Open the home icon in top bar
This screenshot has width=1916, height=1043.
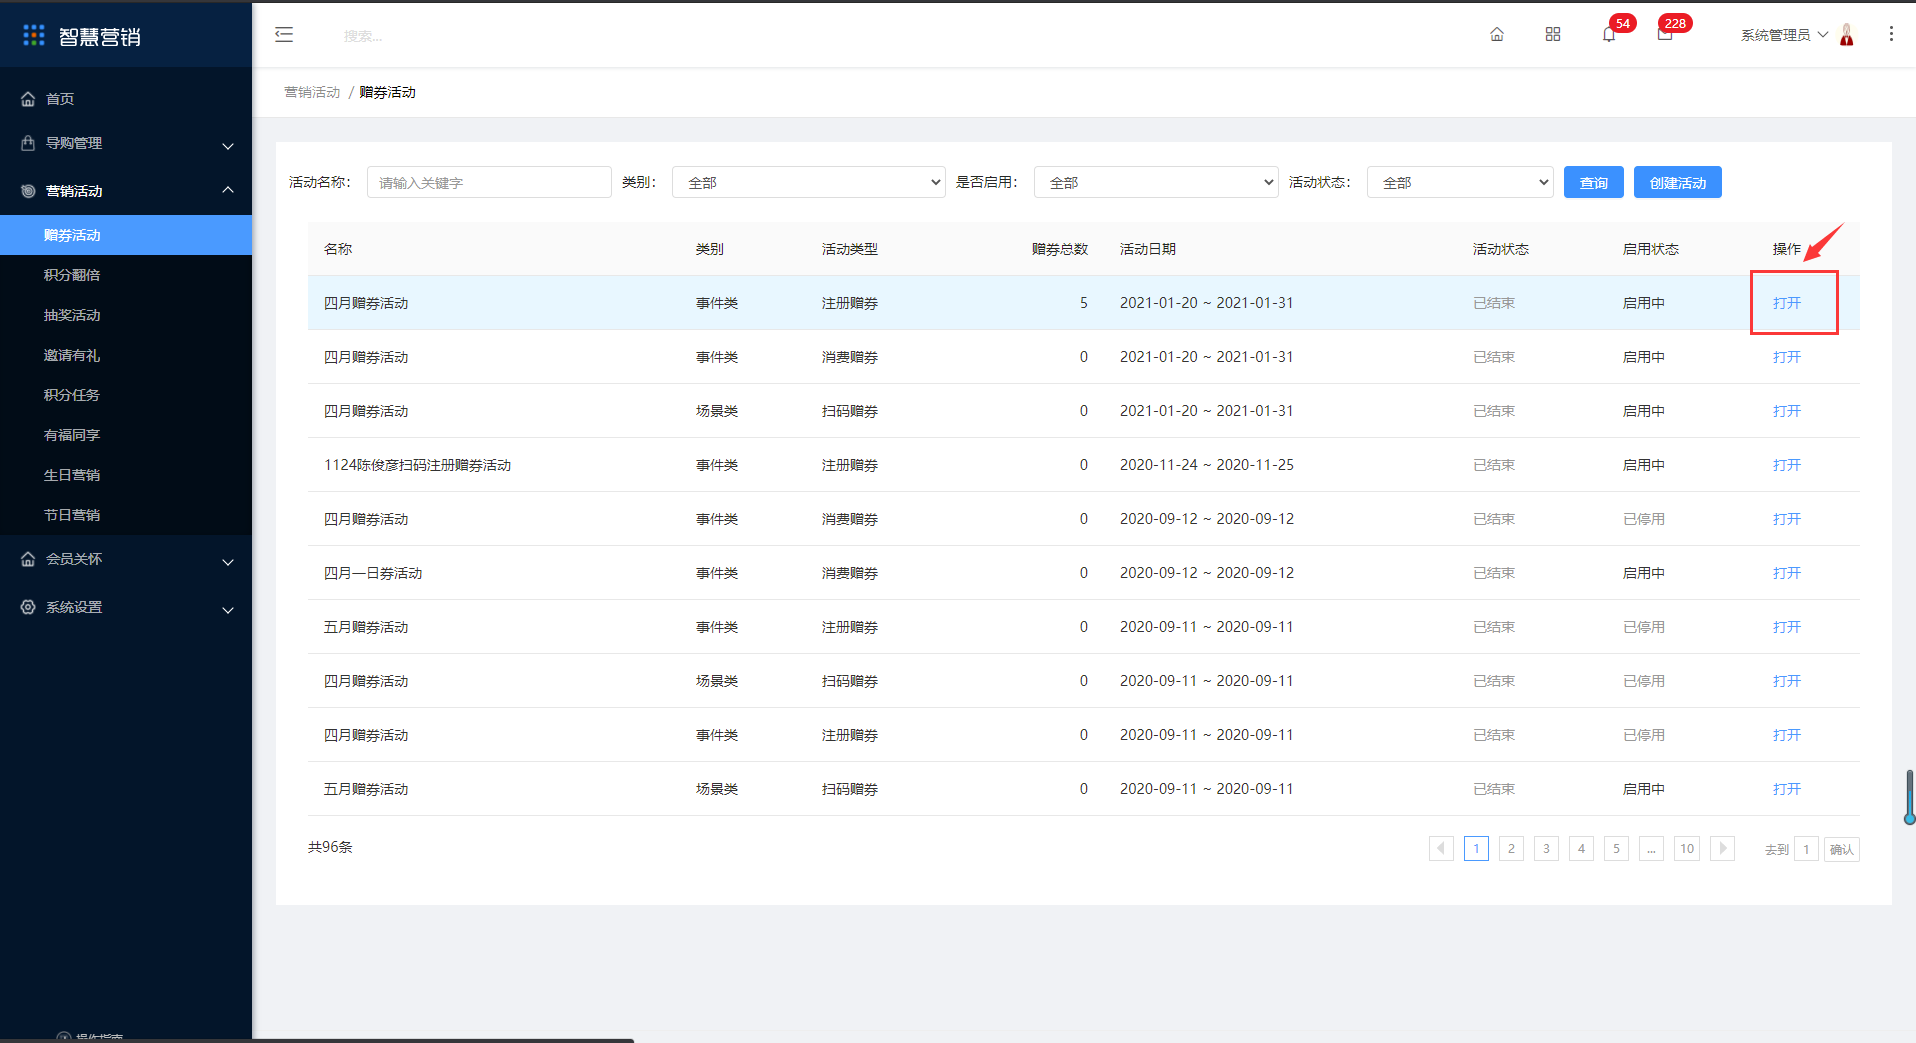[1497, 35]
